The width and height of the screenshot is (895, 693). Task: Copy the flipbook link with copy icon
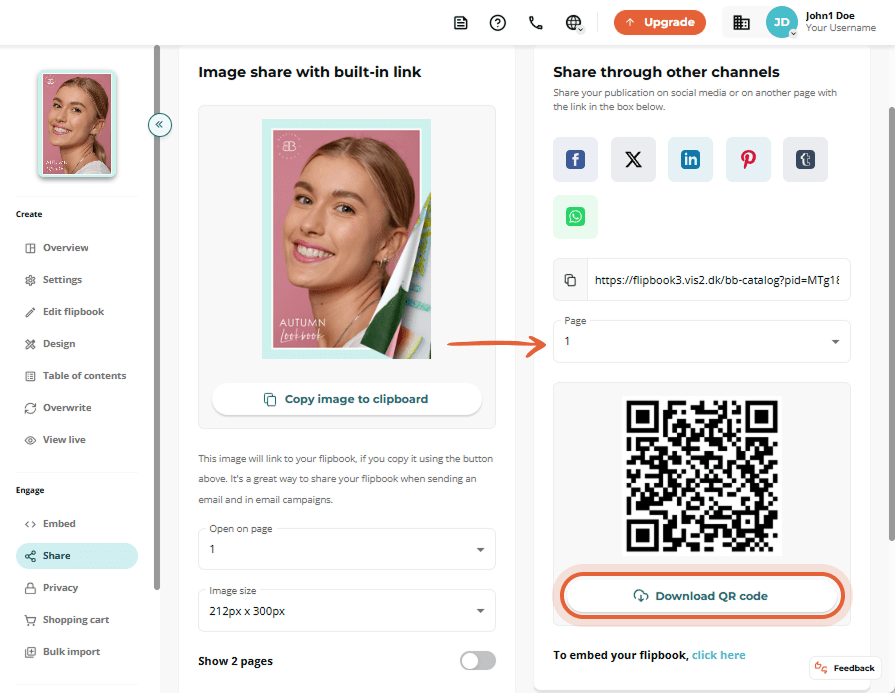point(570,280)
